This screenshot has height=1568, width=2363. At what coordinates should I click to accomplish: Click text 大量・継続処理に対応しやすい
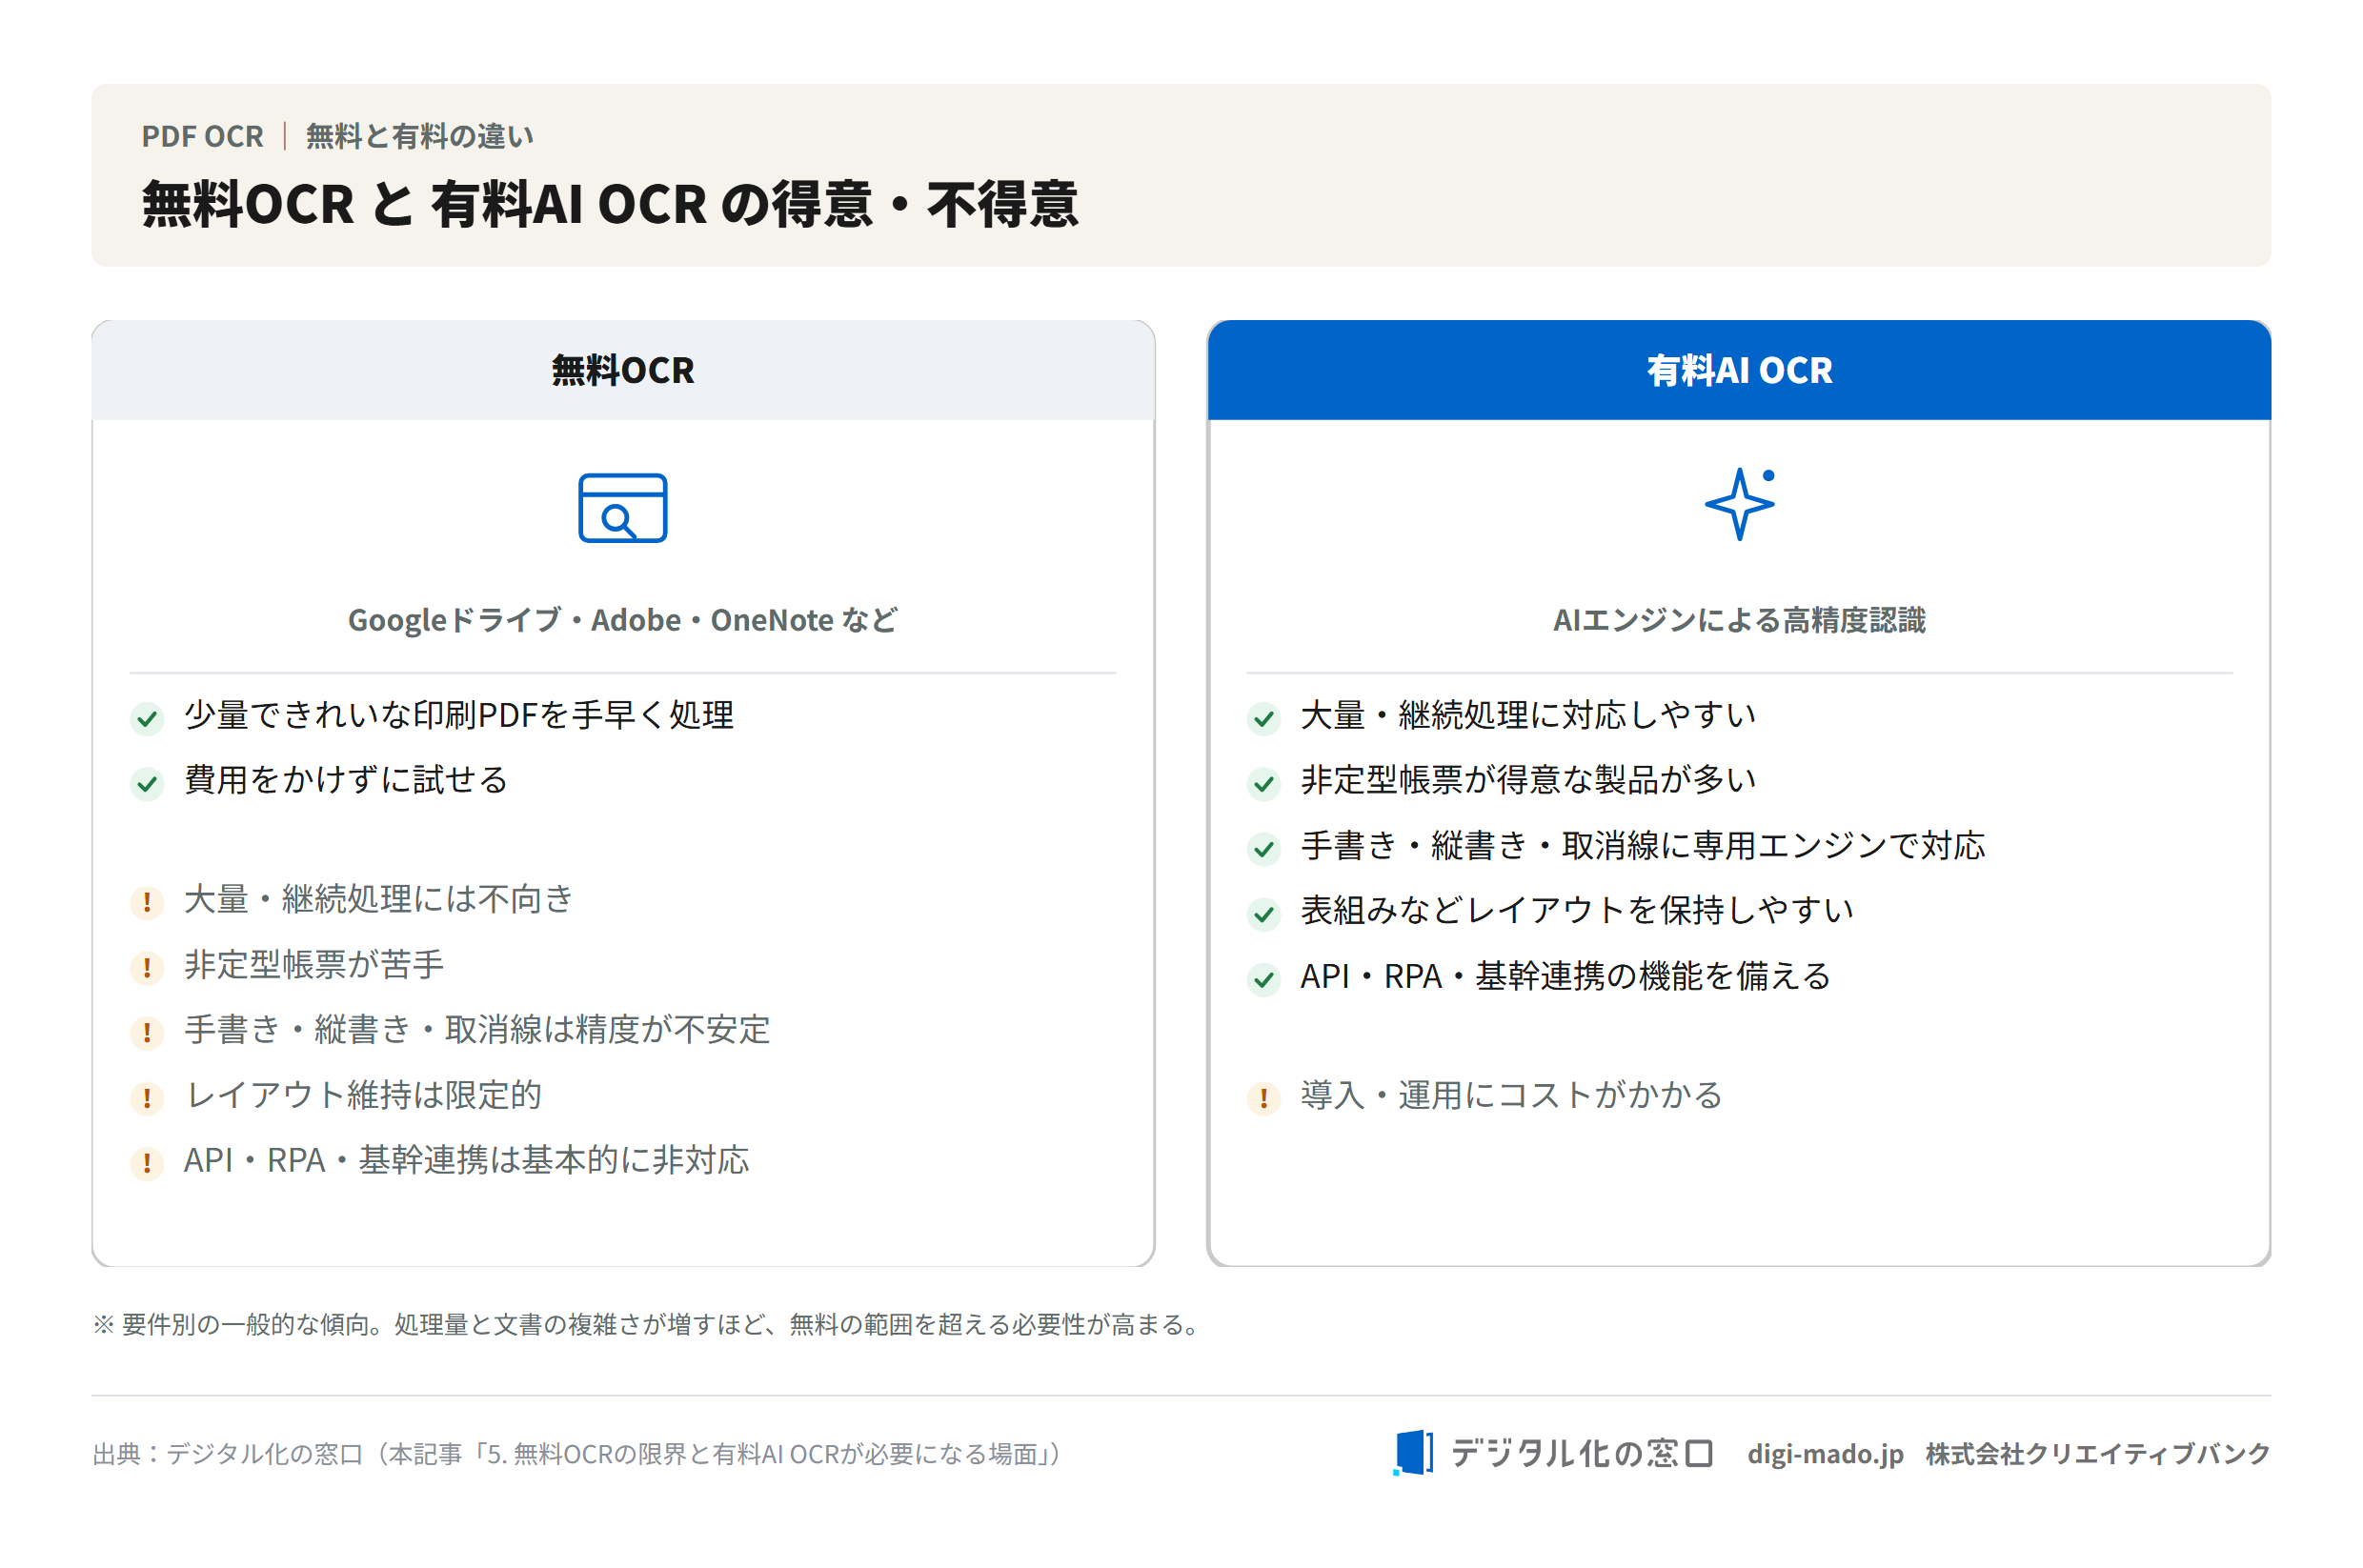[x=1528, y=715]
